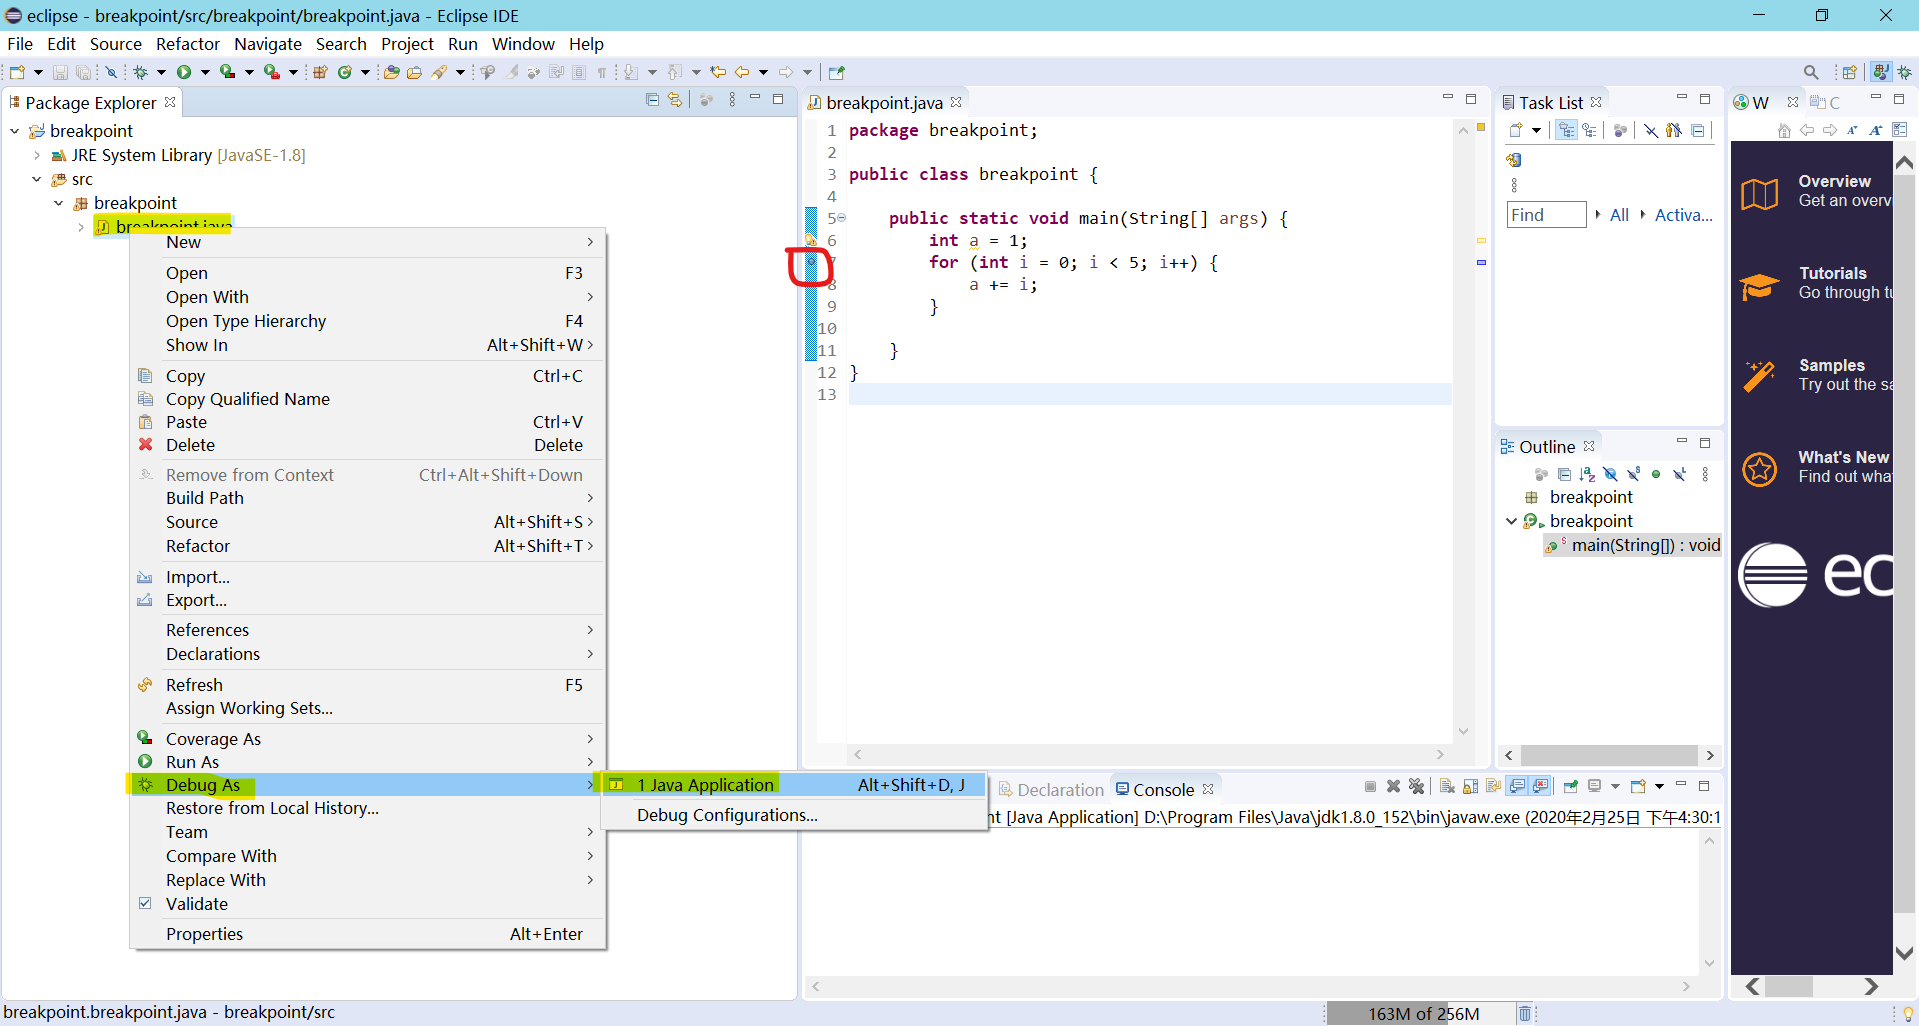Toggle Show Console on Standard Out change
This screenshot has width=1919, height=1026.
click(1518, 787)
